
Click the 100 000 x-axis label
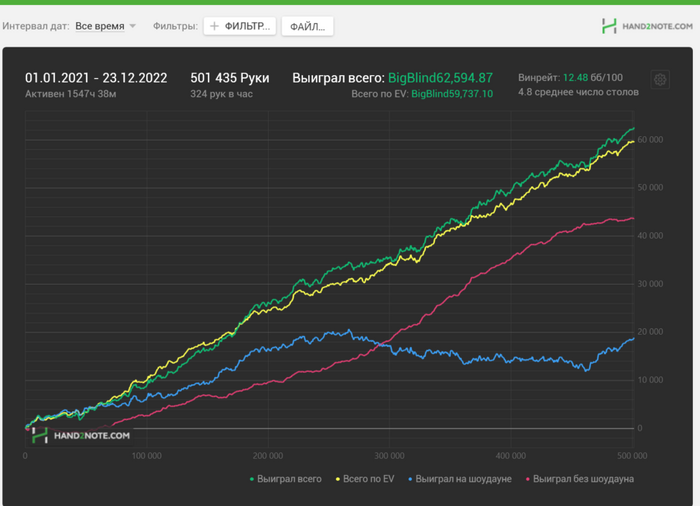pyautogui.click(x=146, y=456)
